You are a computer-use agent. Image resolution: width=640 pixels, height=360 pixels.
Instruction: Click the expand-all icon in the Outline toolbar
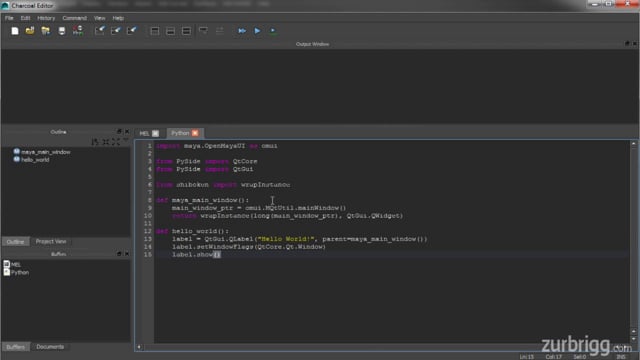(x=116, y=142)
